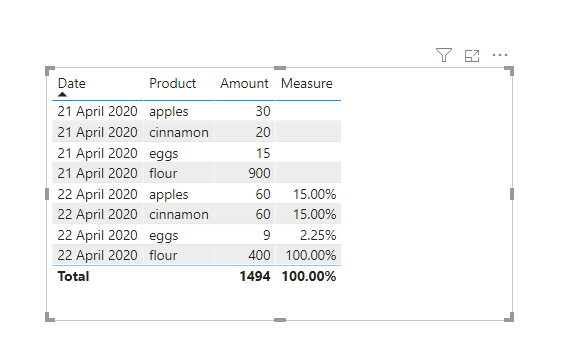
Task: Open the visual's filter icon
Action: (443, 55)
